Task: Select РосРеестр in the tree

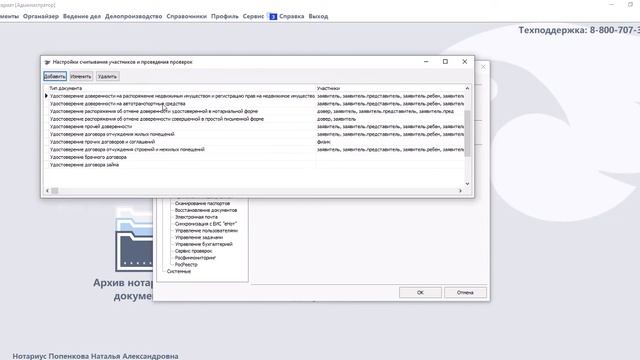Action: (186, 264)
